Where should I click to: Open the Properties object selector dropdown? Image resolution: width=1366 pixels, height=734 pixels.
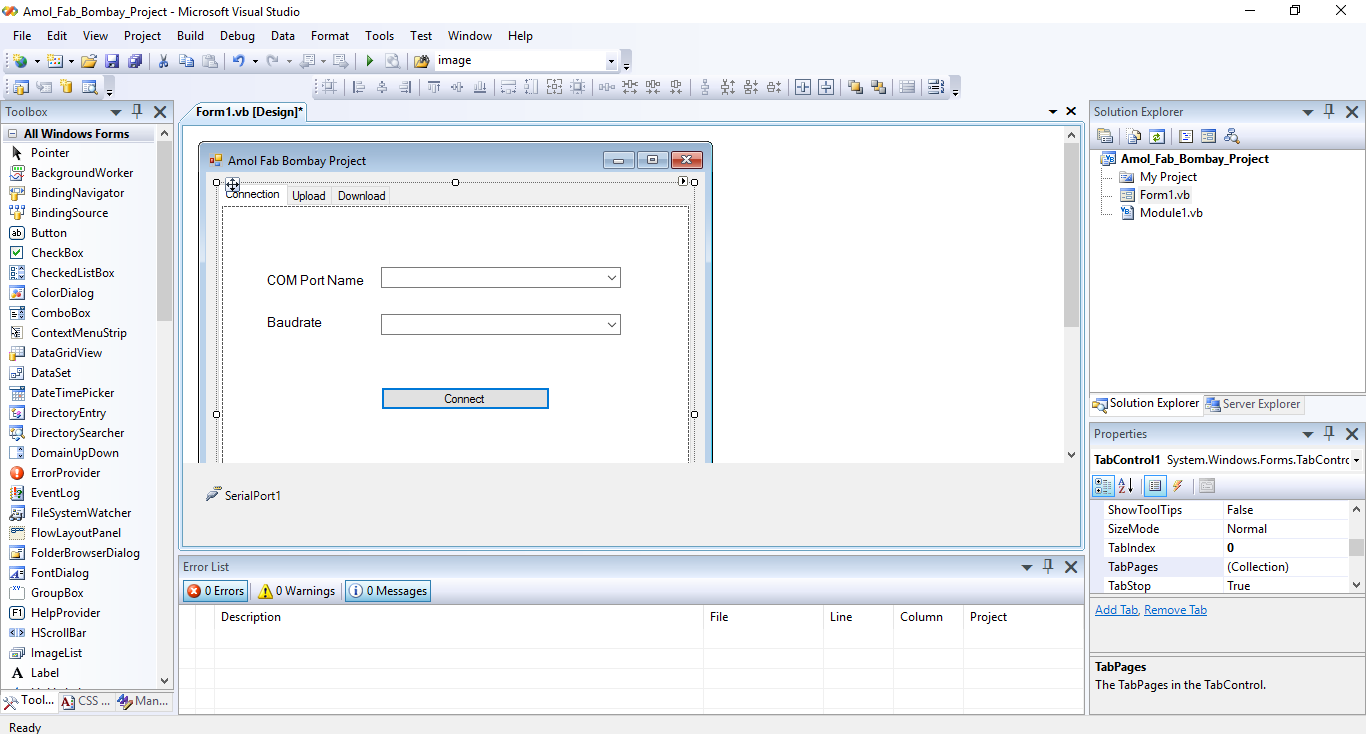(x=1357, y=460)
